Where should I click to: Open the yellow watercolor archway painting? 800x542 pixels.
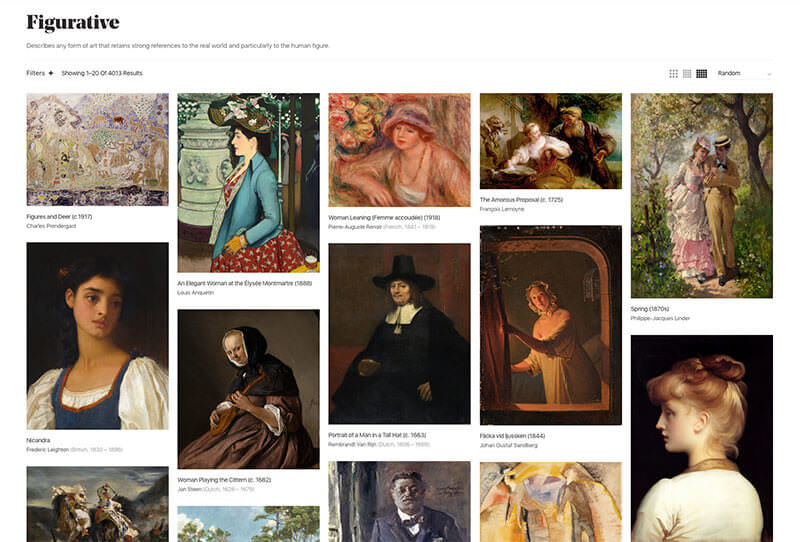[551, 502]
